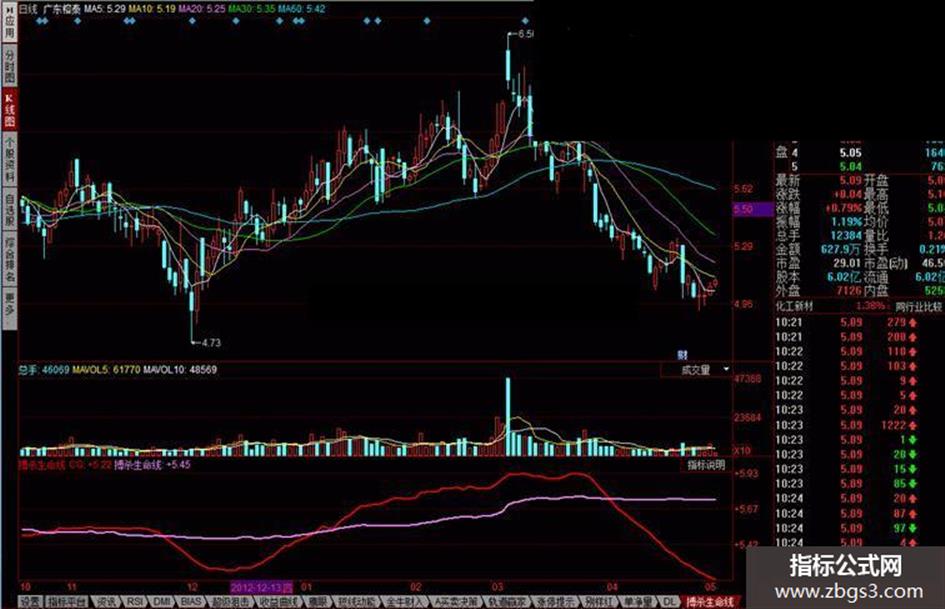Select the 10:23 tick row with 1222 volume
The height and width of the screenshot is (609, 945).
point(846,425)
